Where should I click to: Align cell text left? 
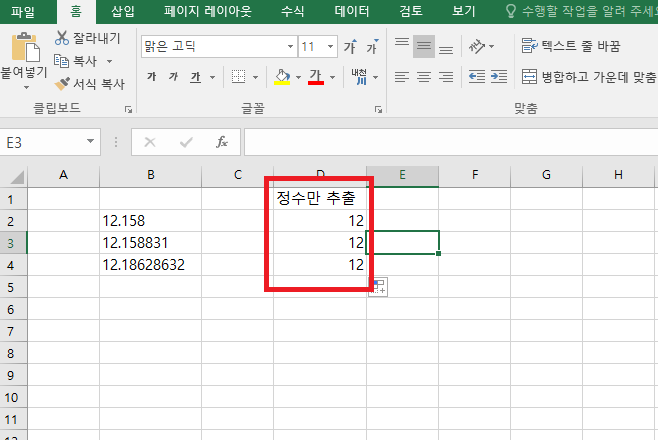tap(402, 77)
